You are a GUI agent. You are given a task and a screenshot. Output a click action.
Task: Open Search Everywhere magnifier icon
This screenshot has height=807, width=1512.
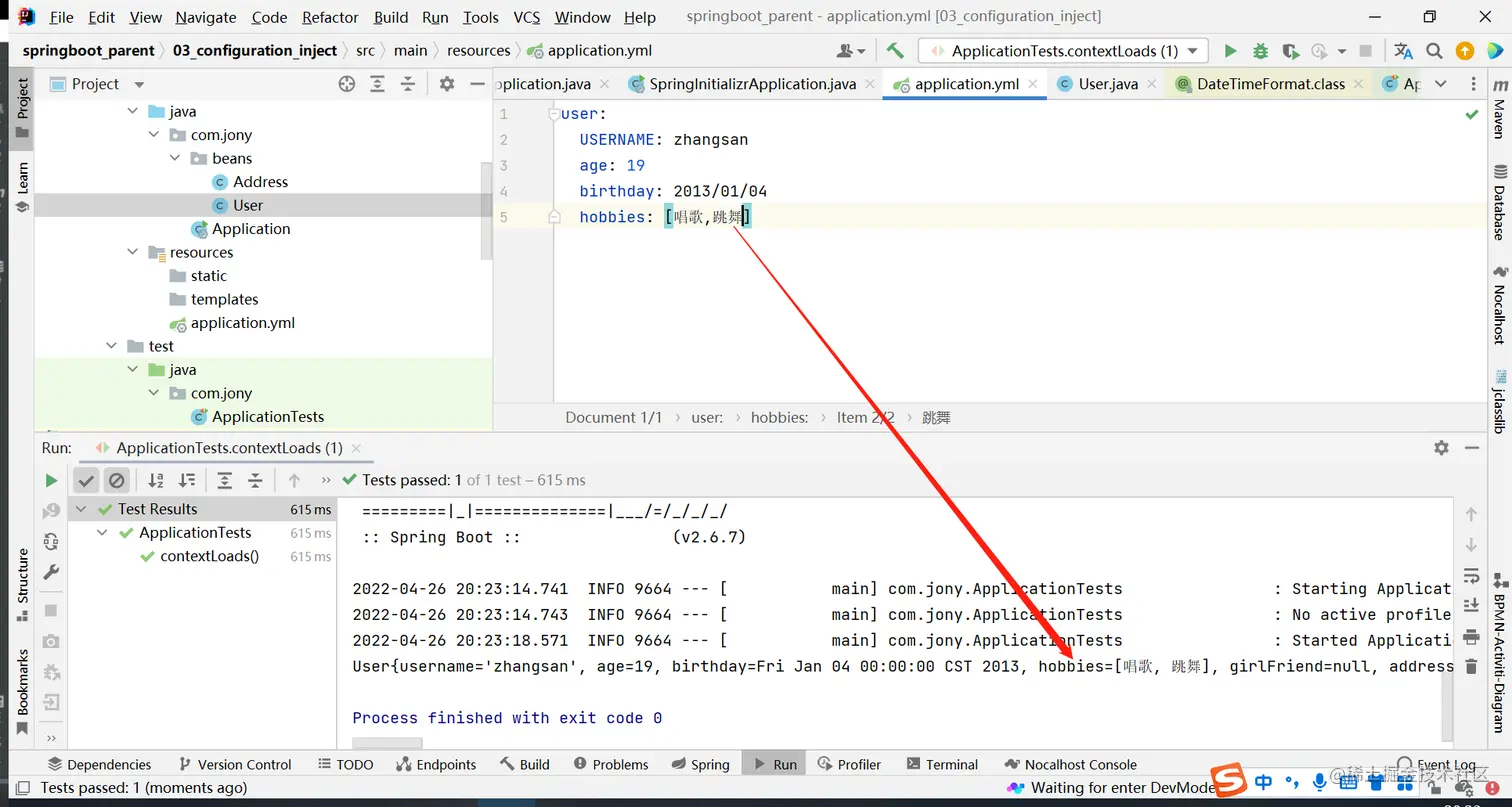click(1435, 51)
